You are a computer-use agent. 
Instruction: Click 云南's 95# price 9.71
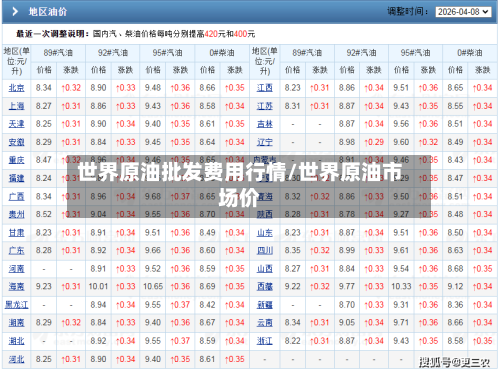(x=401, y=323)
